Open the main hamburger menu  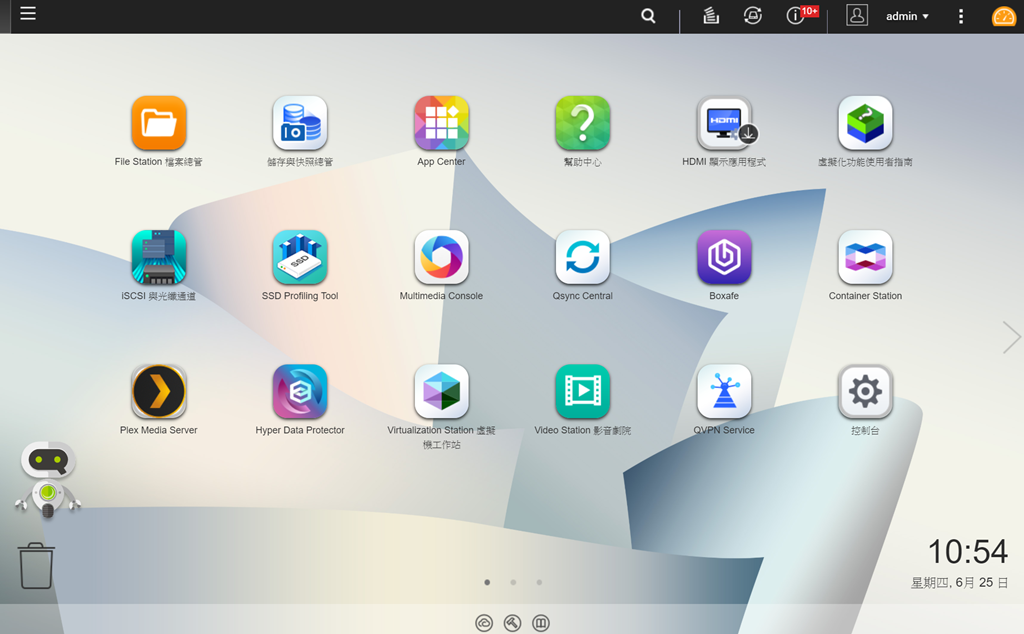28,14
